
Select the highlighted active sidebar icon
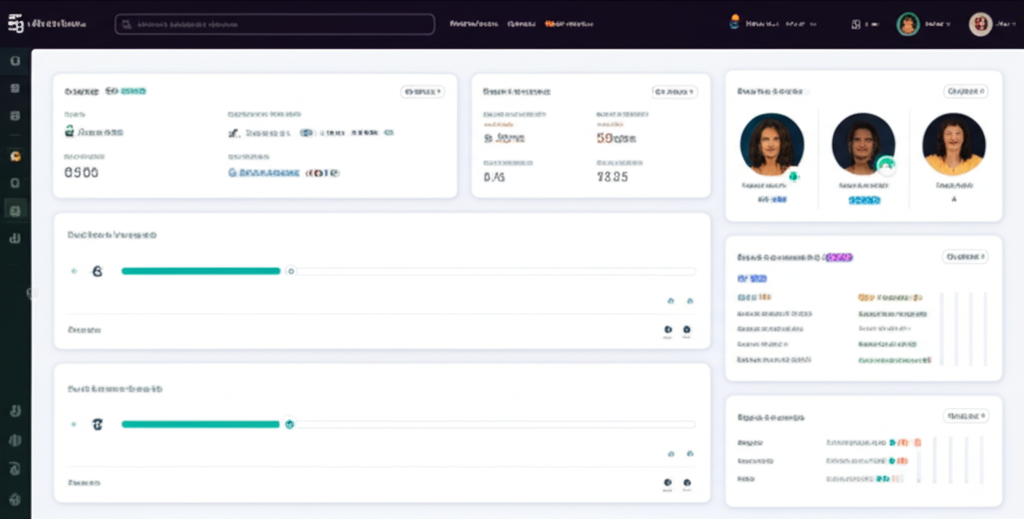pyautogui.click(x=16, y=210)
